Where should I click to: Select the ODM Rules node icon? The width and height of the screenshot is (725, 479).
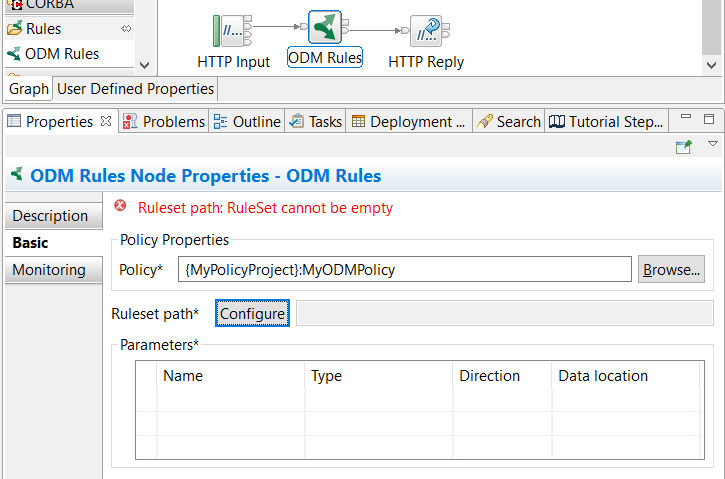tap(325, 27)
